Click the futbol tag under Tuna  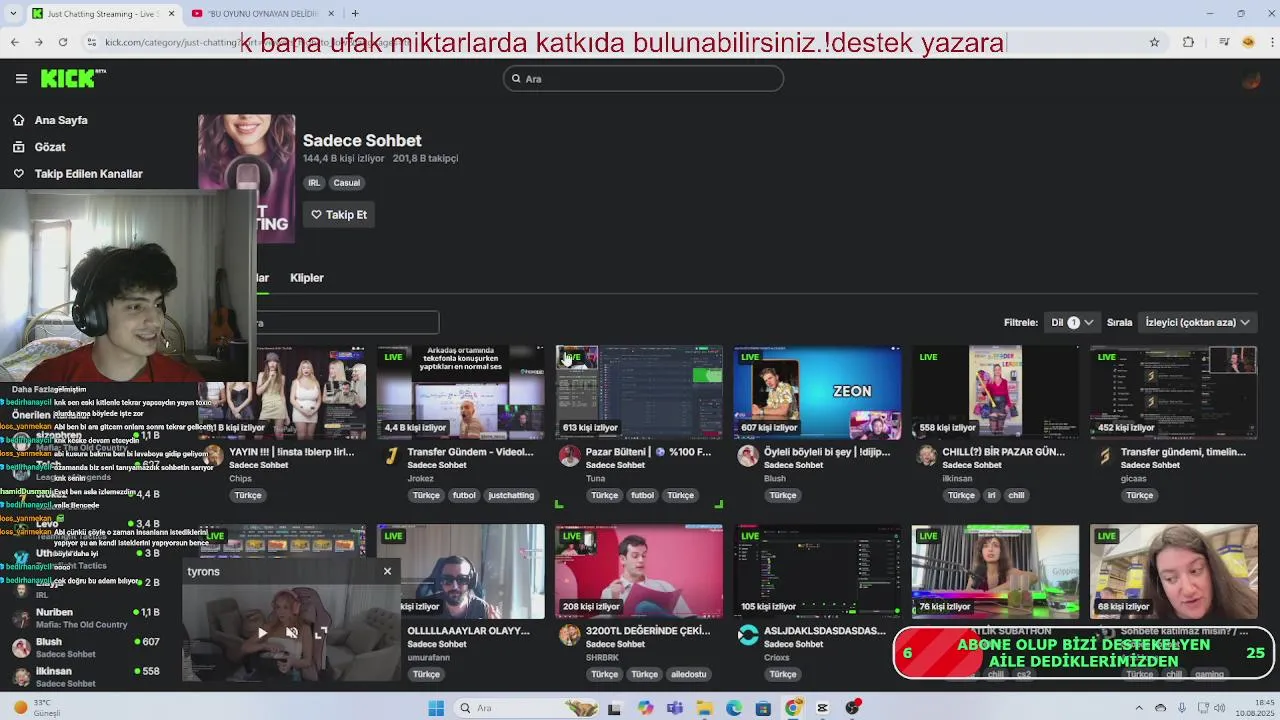tap(642, 495)
